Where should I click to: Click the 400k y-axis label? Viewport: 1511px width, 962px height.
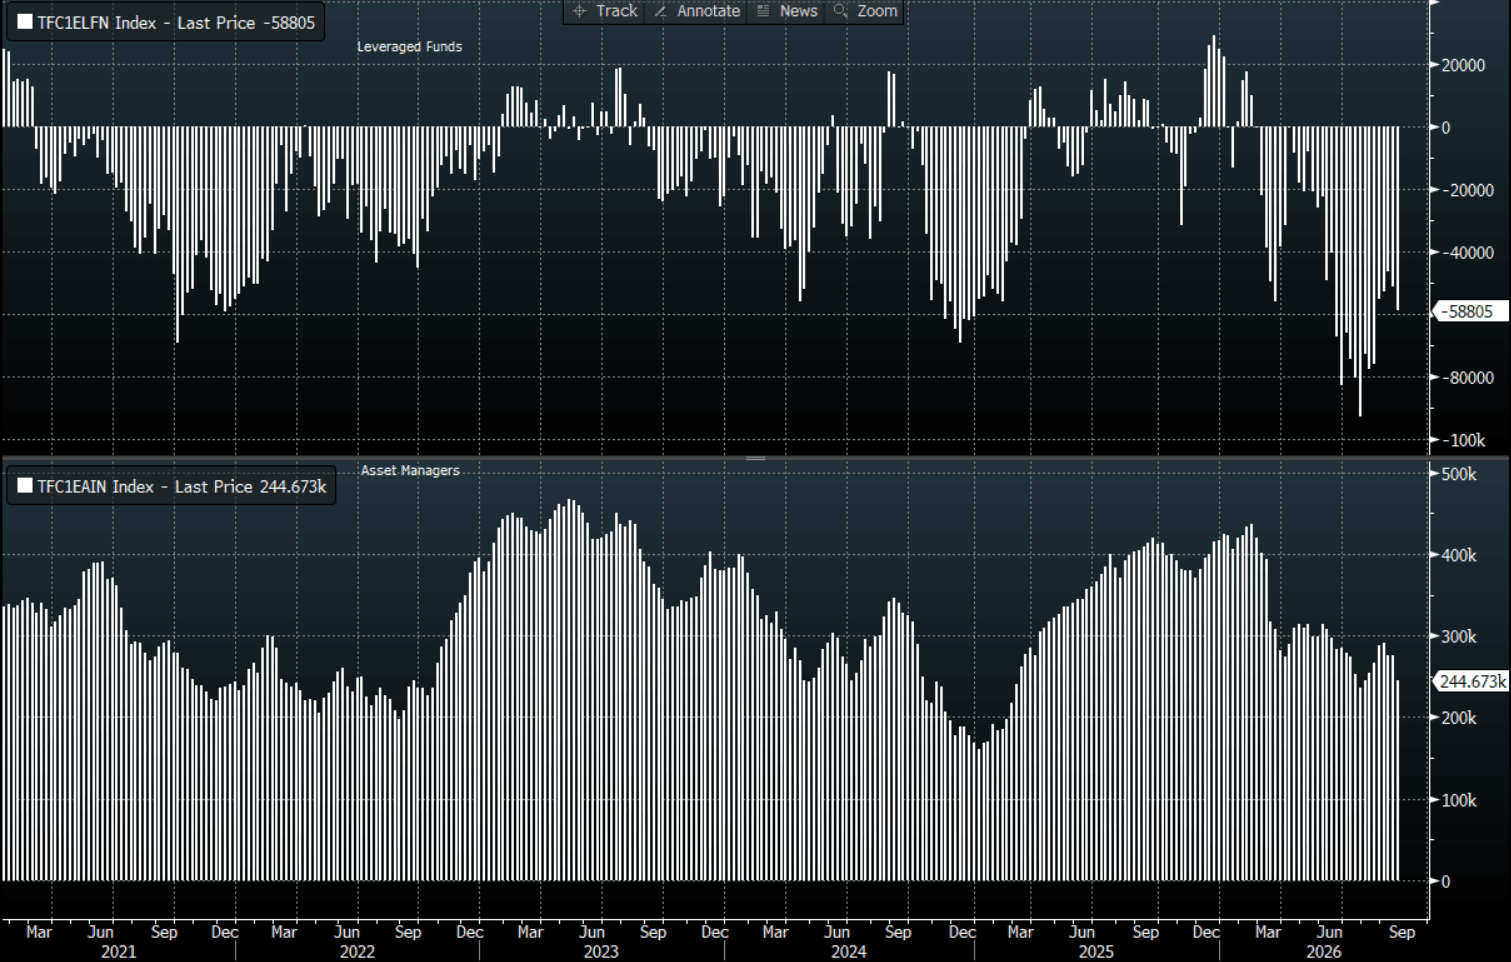click(x=1459, y=556)
